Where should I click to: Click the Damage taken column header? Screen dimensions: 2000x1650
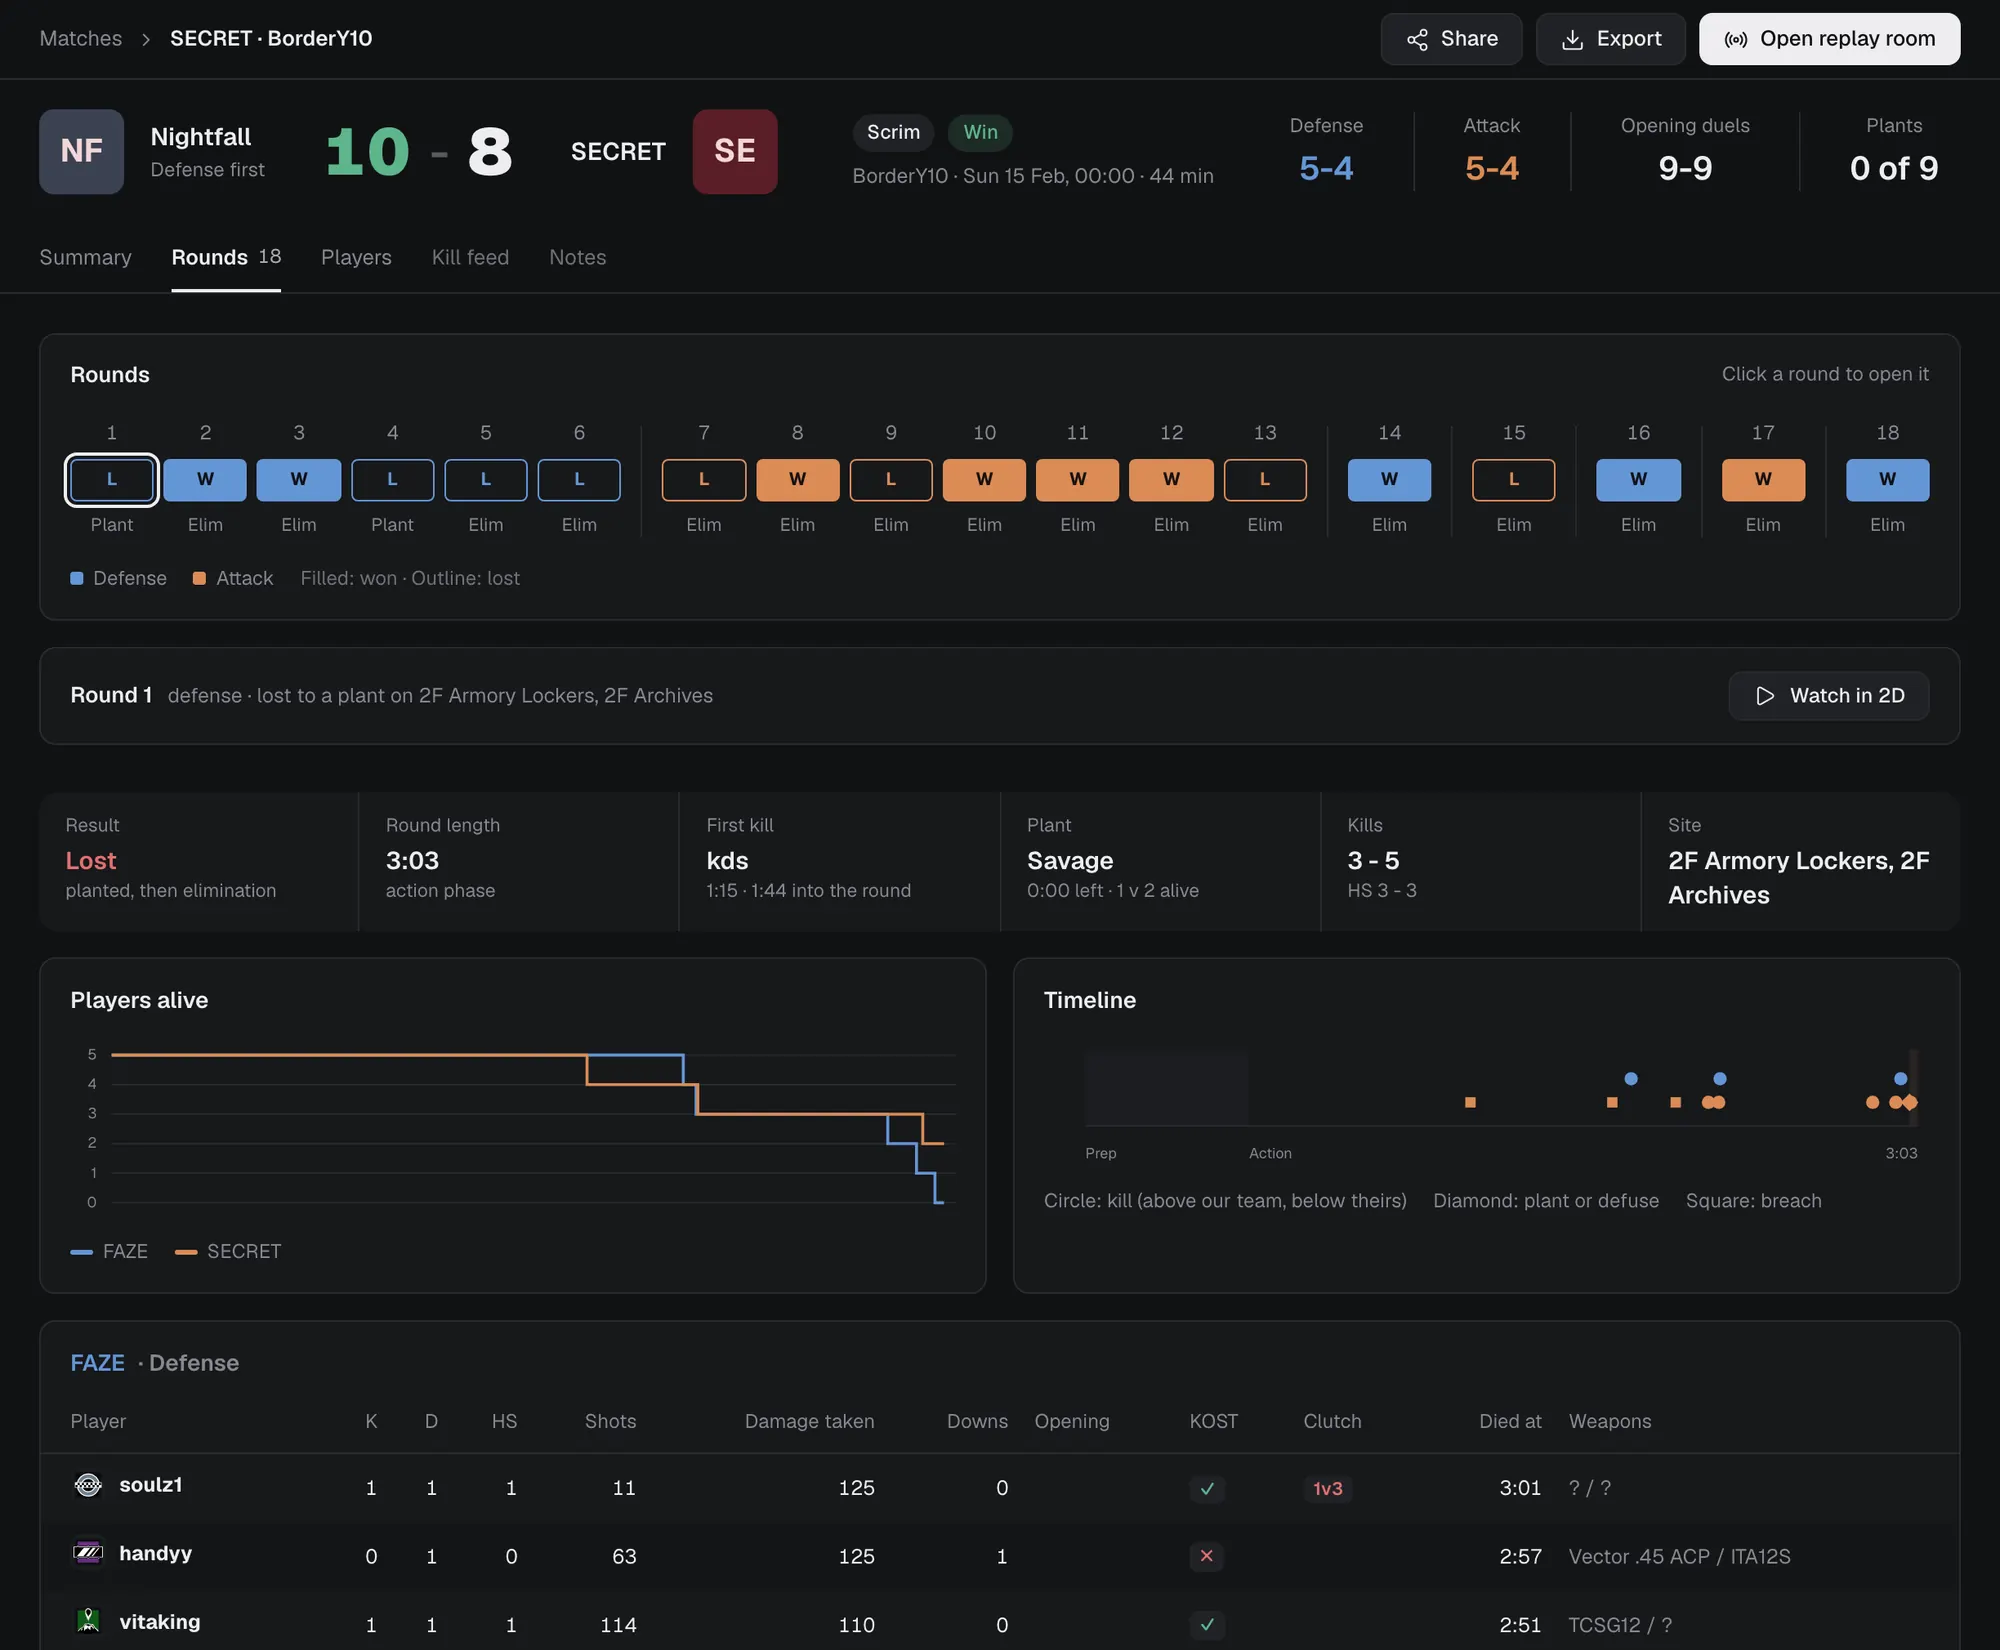pyautogui.click(x=809, y=1421)
